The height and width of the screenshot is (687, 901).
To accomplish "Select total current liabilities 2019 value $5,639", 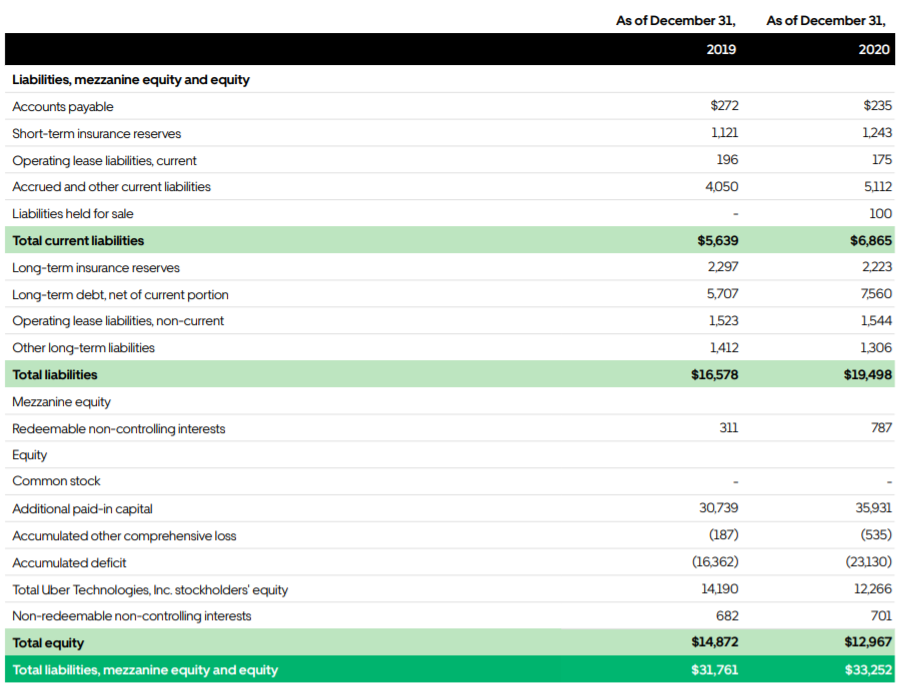I will click(718, 241).
